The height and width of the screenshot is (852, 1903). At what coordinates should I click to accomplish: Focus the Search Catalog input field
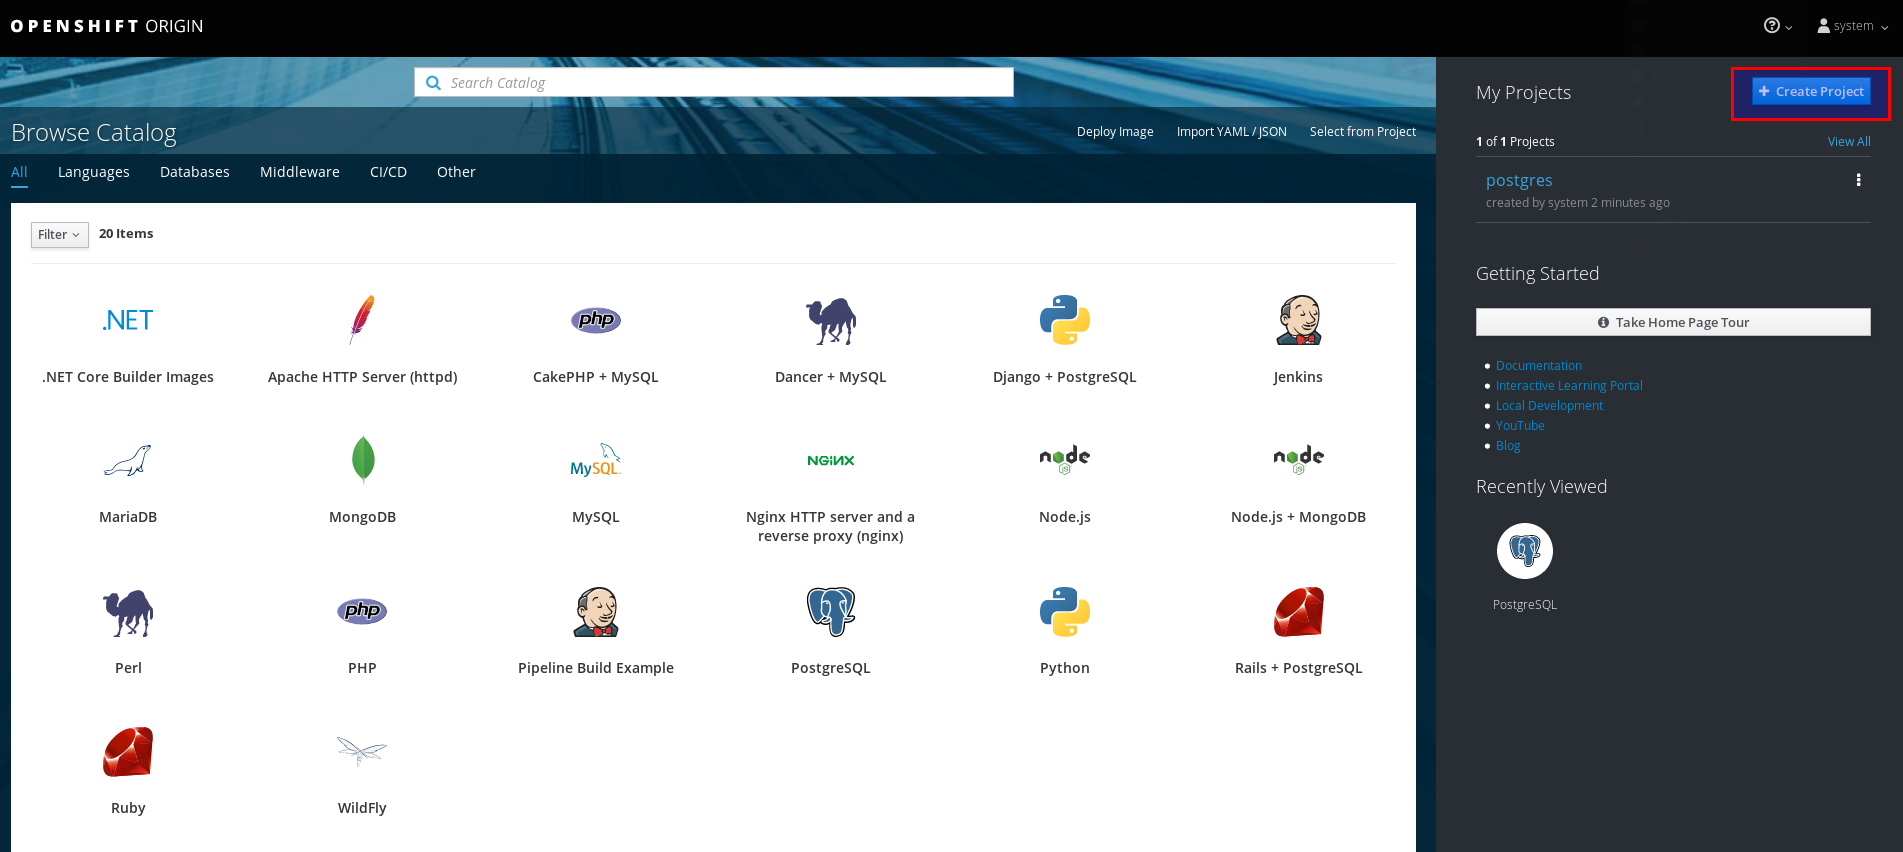click(714, 83)
